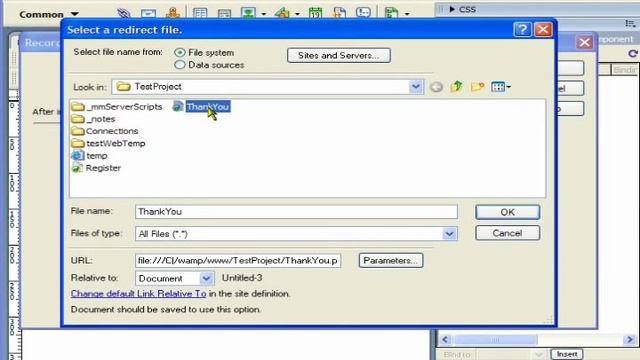Select the testWebTemp folder
The image size is (640, 360).
(109, 143)
